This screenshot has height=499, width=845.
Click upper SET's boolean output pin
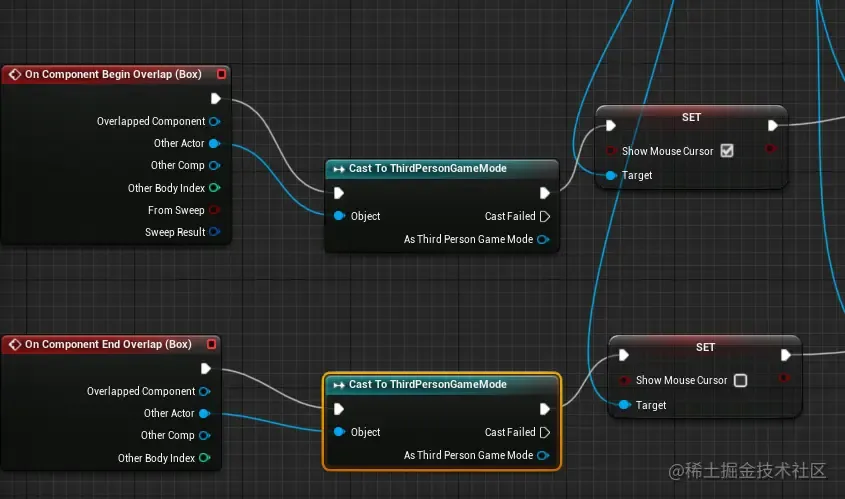point(771,148)
